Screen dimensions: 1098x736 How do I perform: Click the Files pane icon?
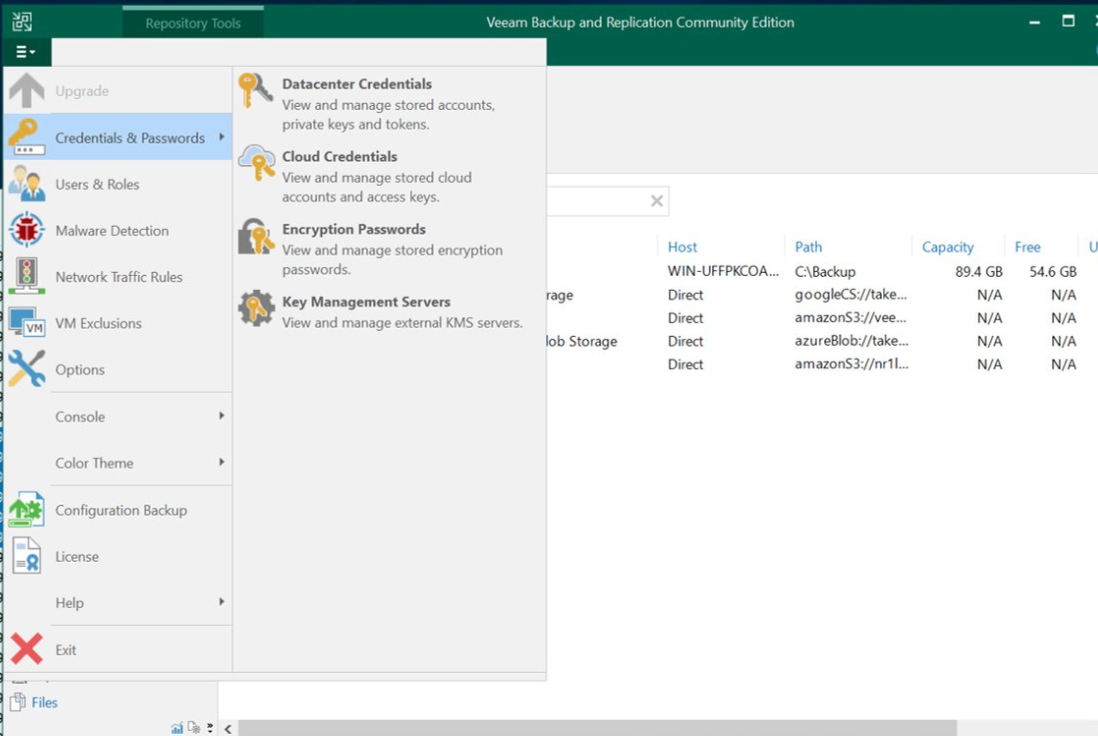[x=18, y=702]
